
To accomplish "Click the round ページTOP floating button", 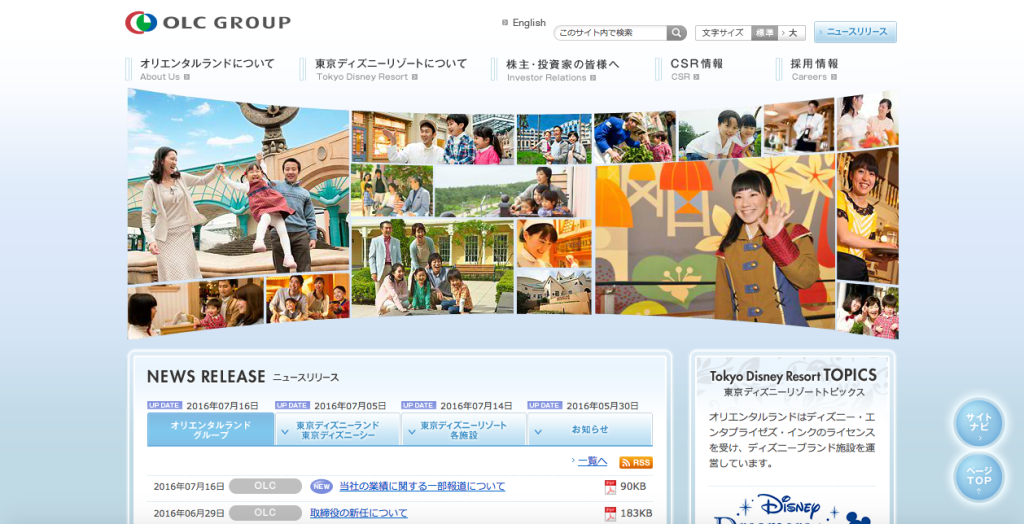I will click(x=978, y=476).
